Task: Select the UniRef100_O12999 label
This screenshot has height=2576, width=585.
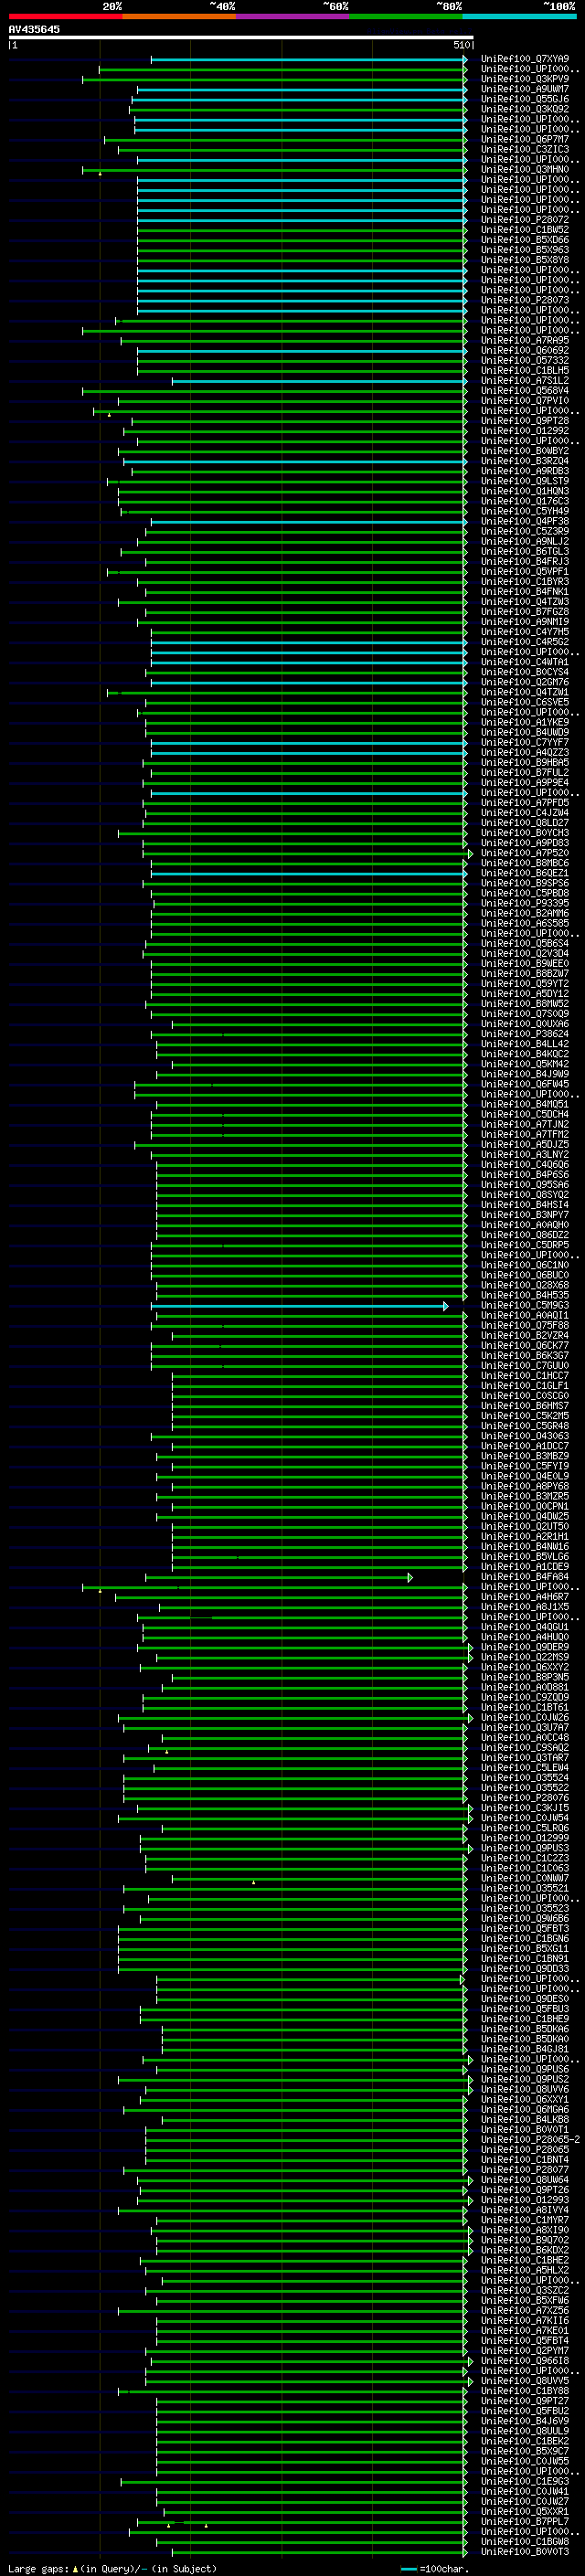Action: point(524,1838)
